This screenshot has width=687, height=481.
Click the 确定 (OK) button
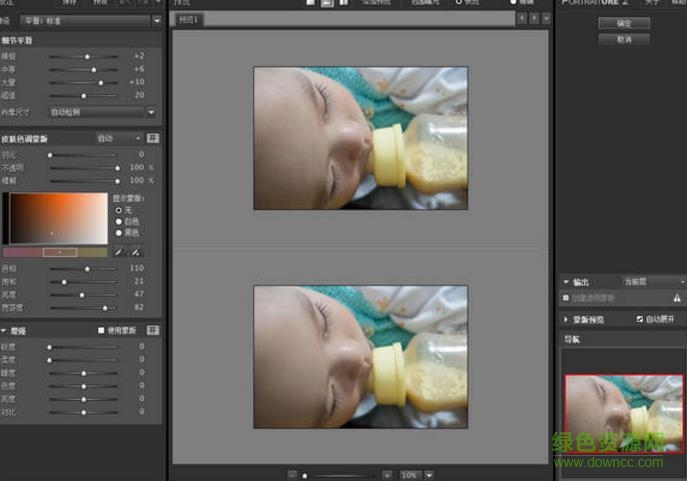pyautogui.click(x=624, y=22)
